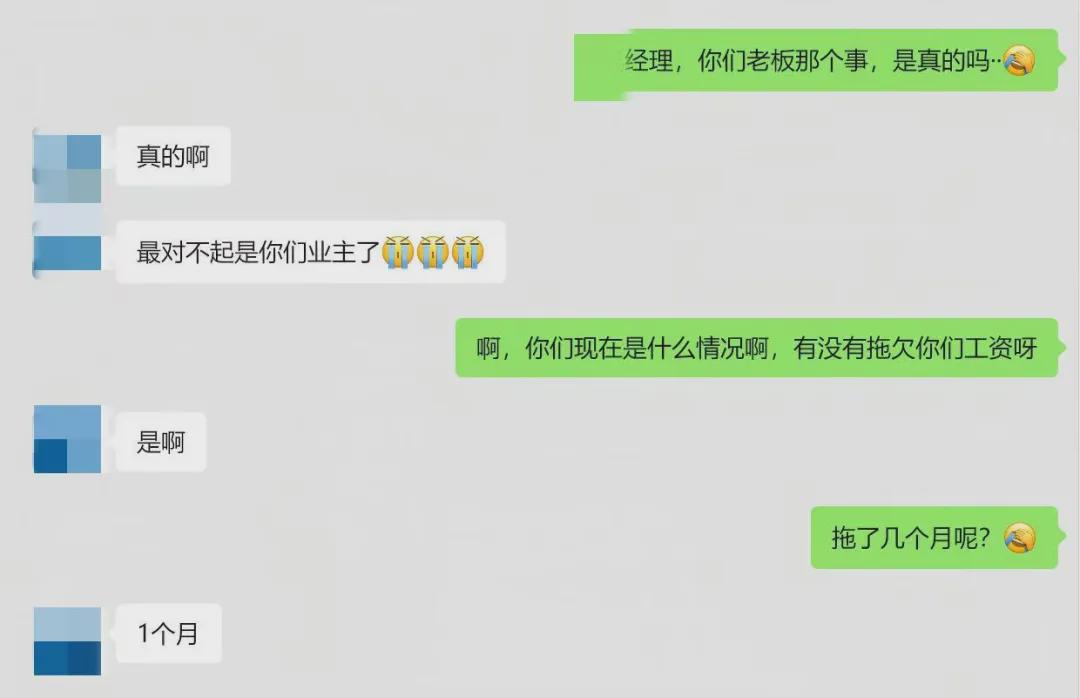The image size is (1080, 698).
Task: Click the text "最对不起是你们业主了"
Action: [x=258, y=252]
